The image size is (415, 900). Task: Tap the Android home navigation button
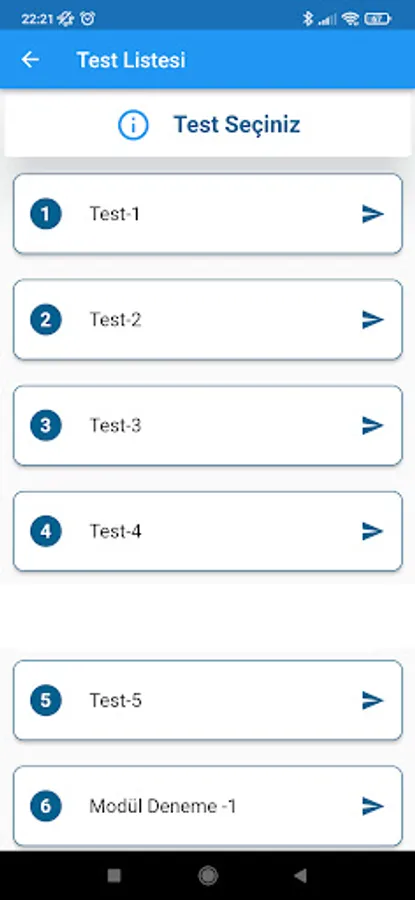pyautogui.click(x=208, y=875)
